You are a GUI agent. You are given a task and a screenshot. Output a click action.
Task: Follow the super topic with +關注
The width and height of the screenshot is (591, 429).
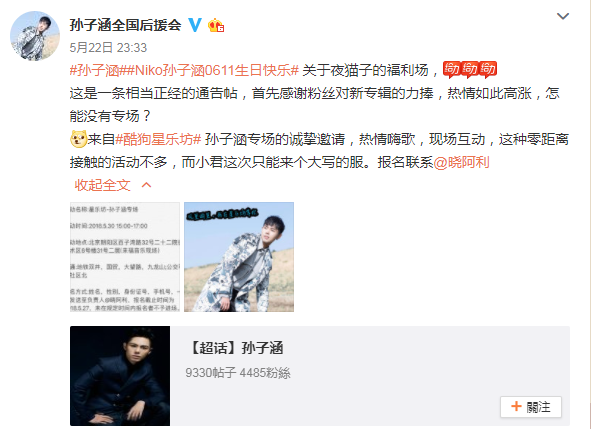pos(531,407)
